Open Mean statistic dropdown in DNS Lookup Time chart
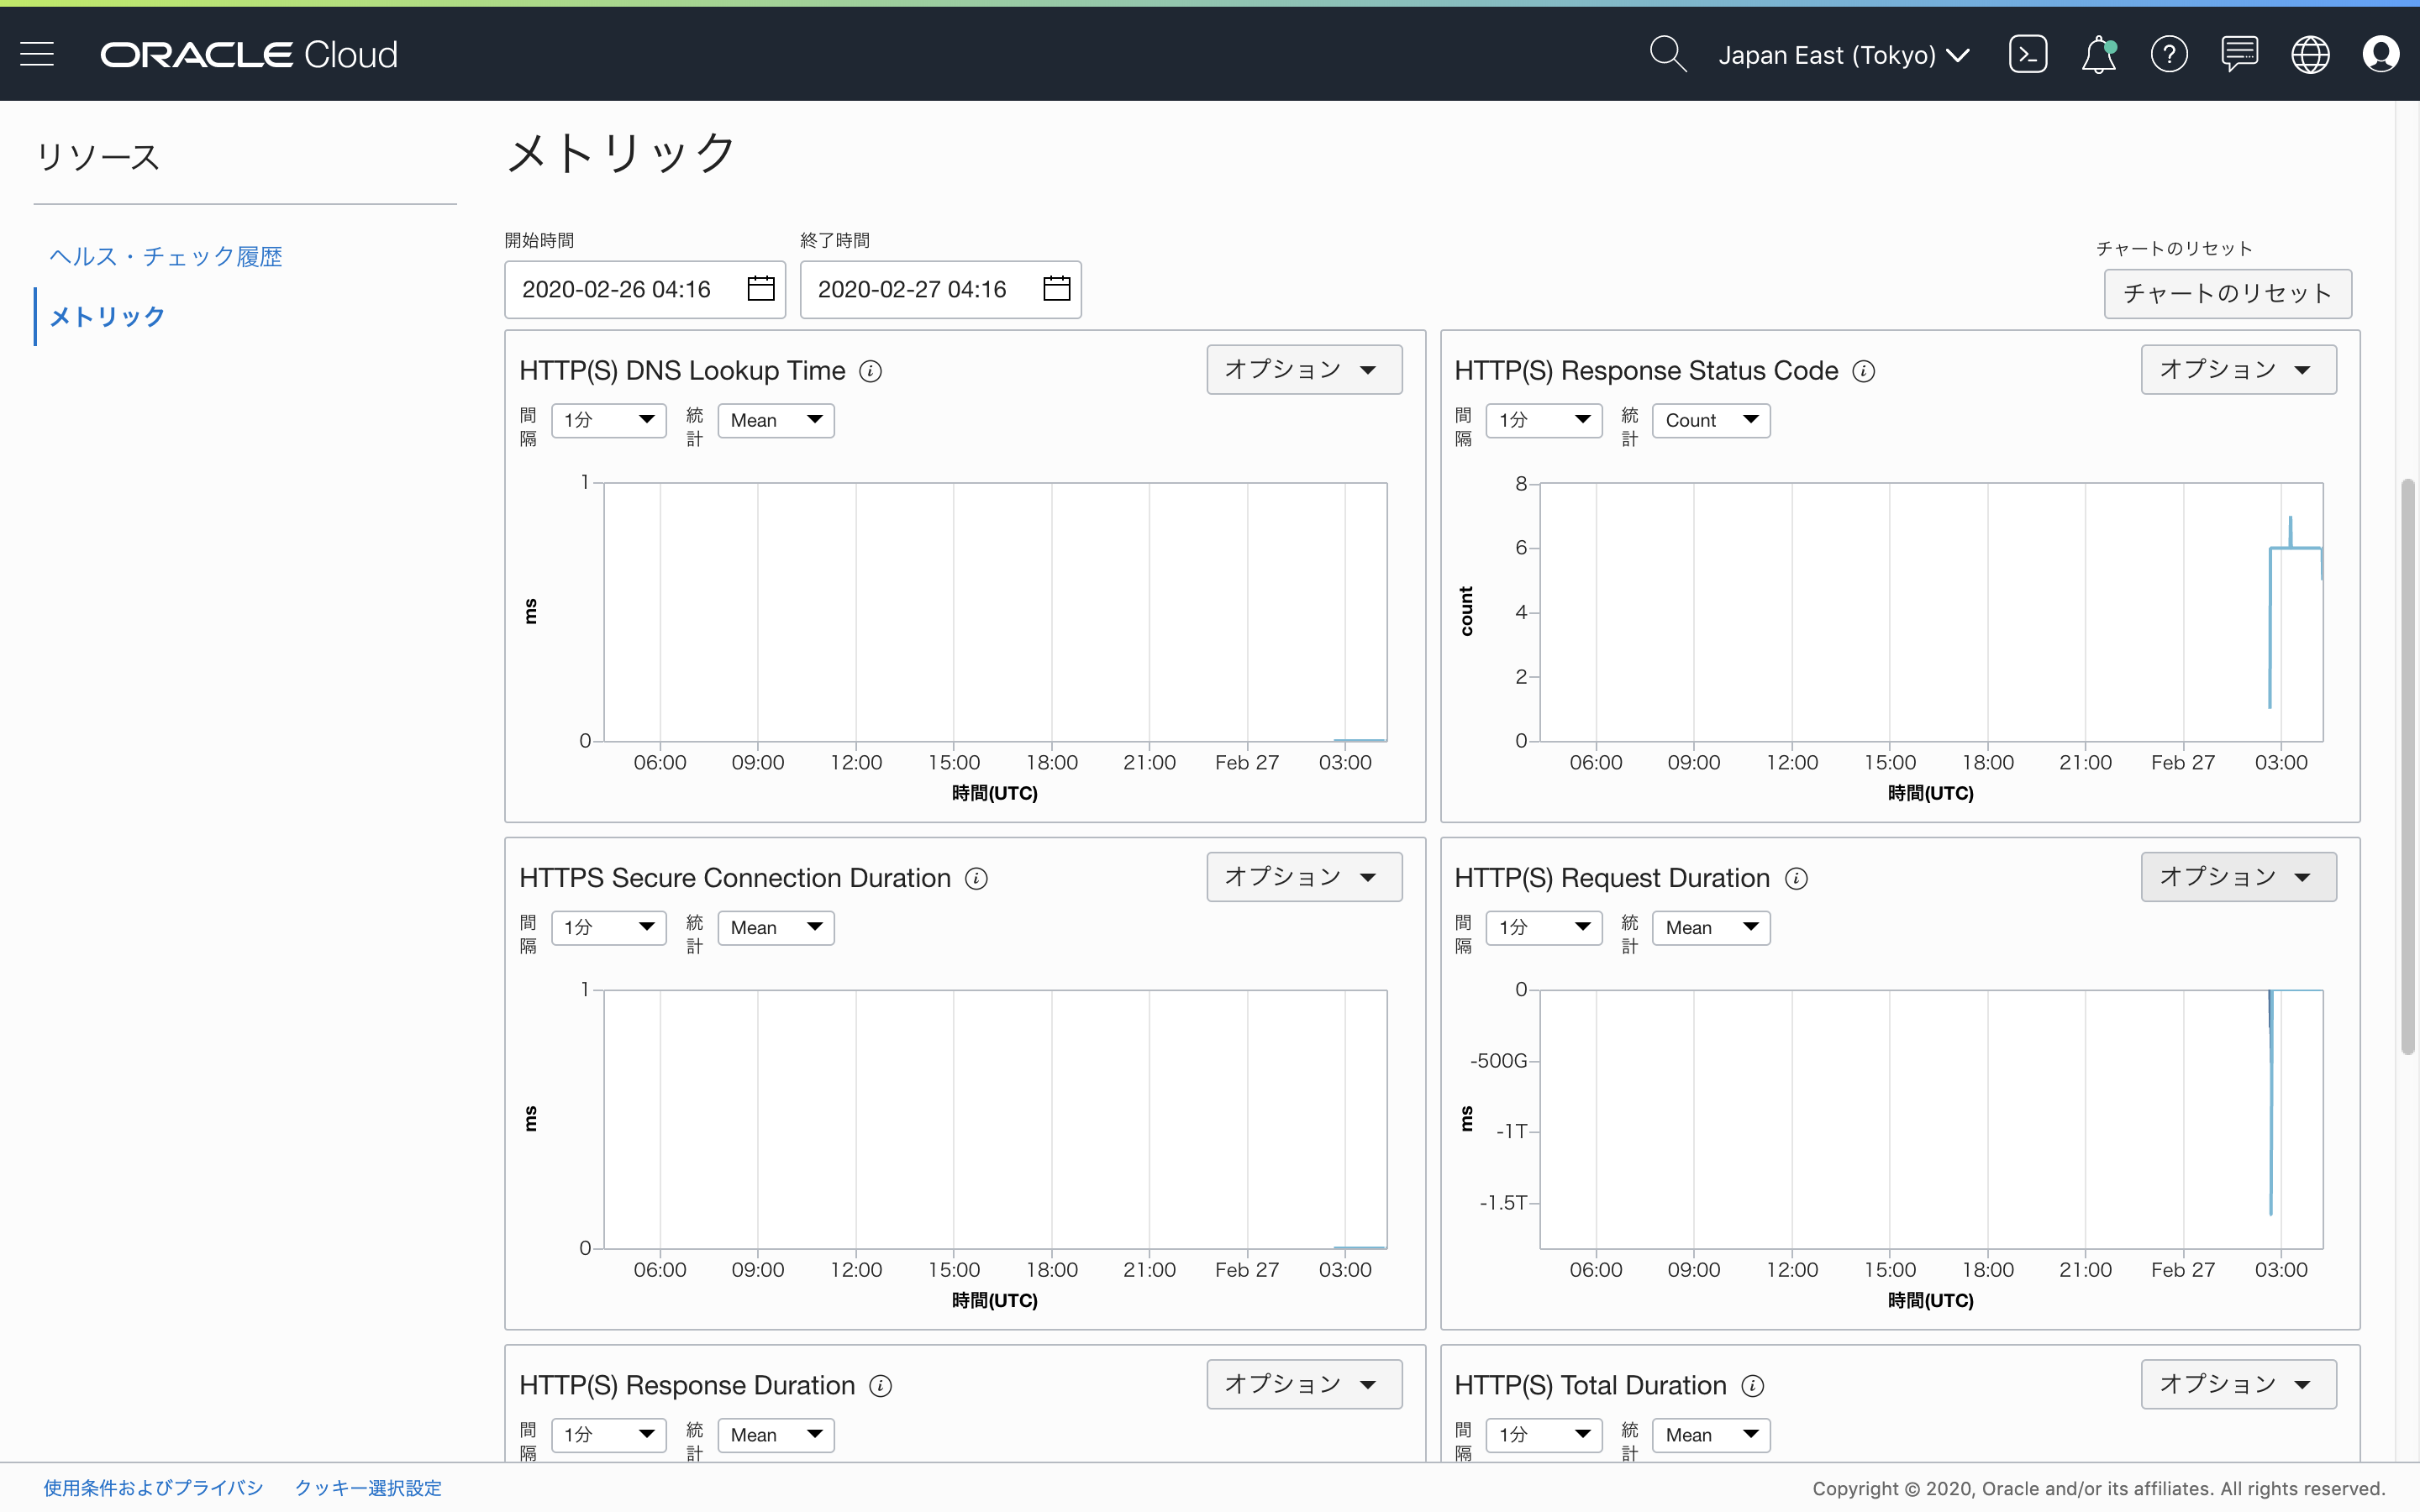This screenshot has width=2420, height=1512. [x=776, y=420]
